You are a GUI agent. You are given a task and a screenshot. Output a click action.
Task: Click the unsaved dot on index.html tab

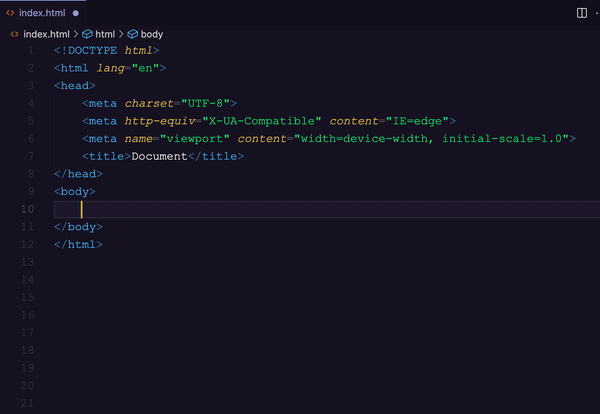[x=76, y=13]
